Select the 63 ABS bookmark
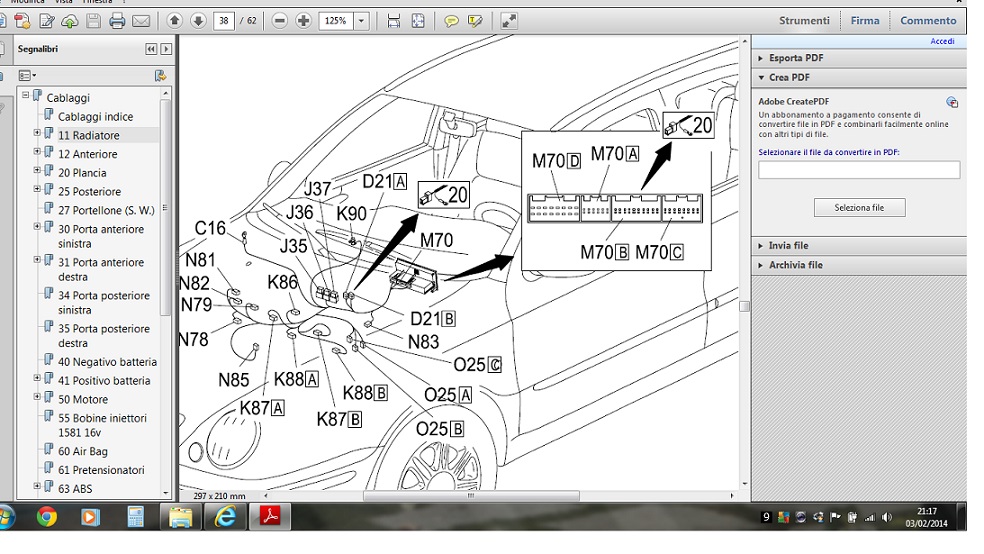 [75, 489]
